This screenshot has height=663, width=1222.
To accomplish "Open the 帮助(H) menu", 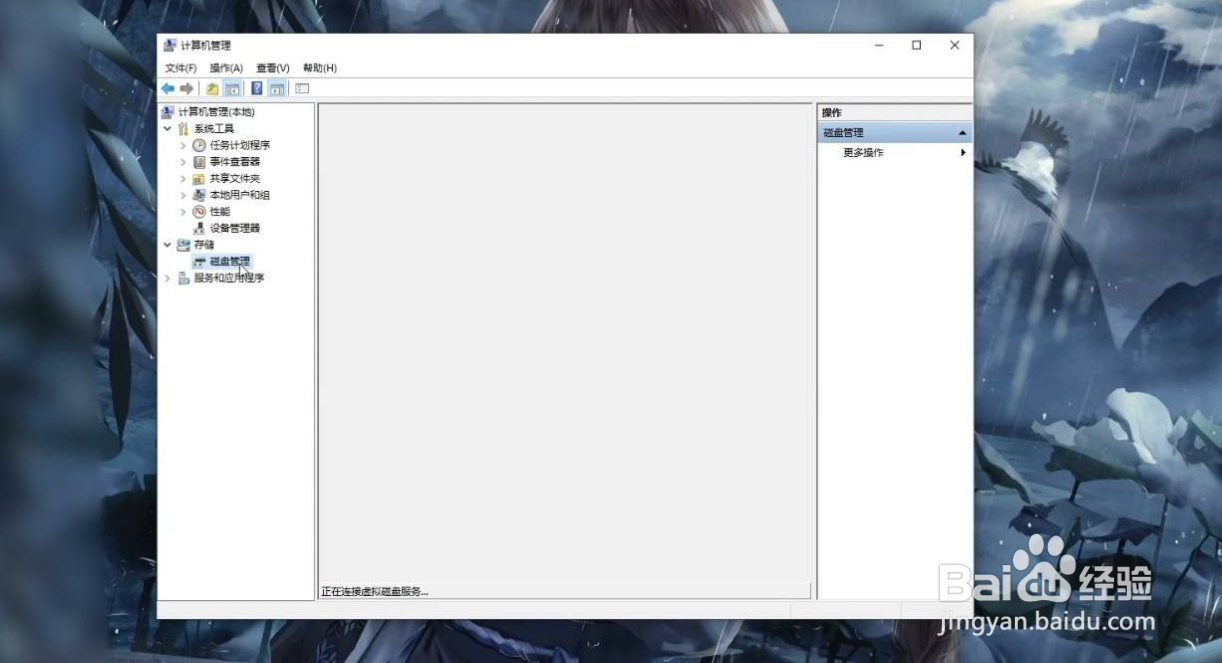I will click(320, 68).
